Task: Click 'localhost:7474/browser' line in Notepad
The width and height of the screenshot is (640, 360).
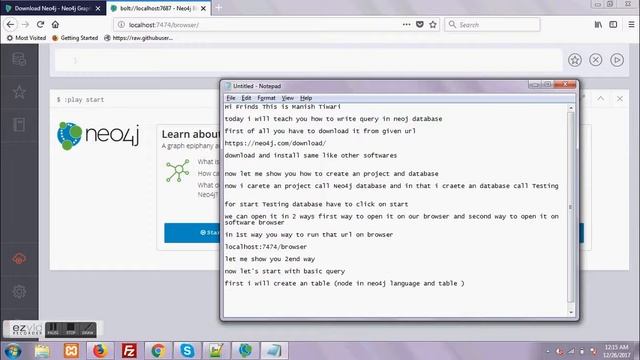Action: pyautogui.click(x=266, y=247)
